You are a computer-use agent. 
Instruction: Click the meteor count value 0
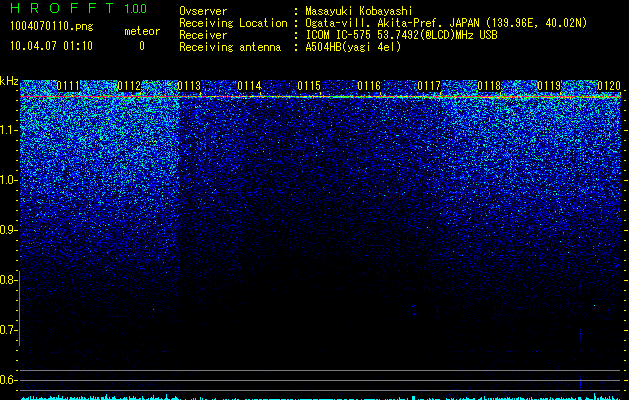pos(142,46)
